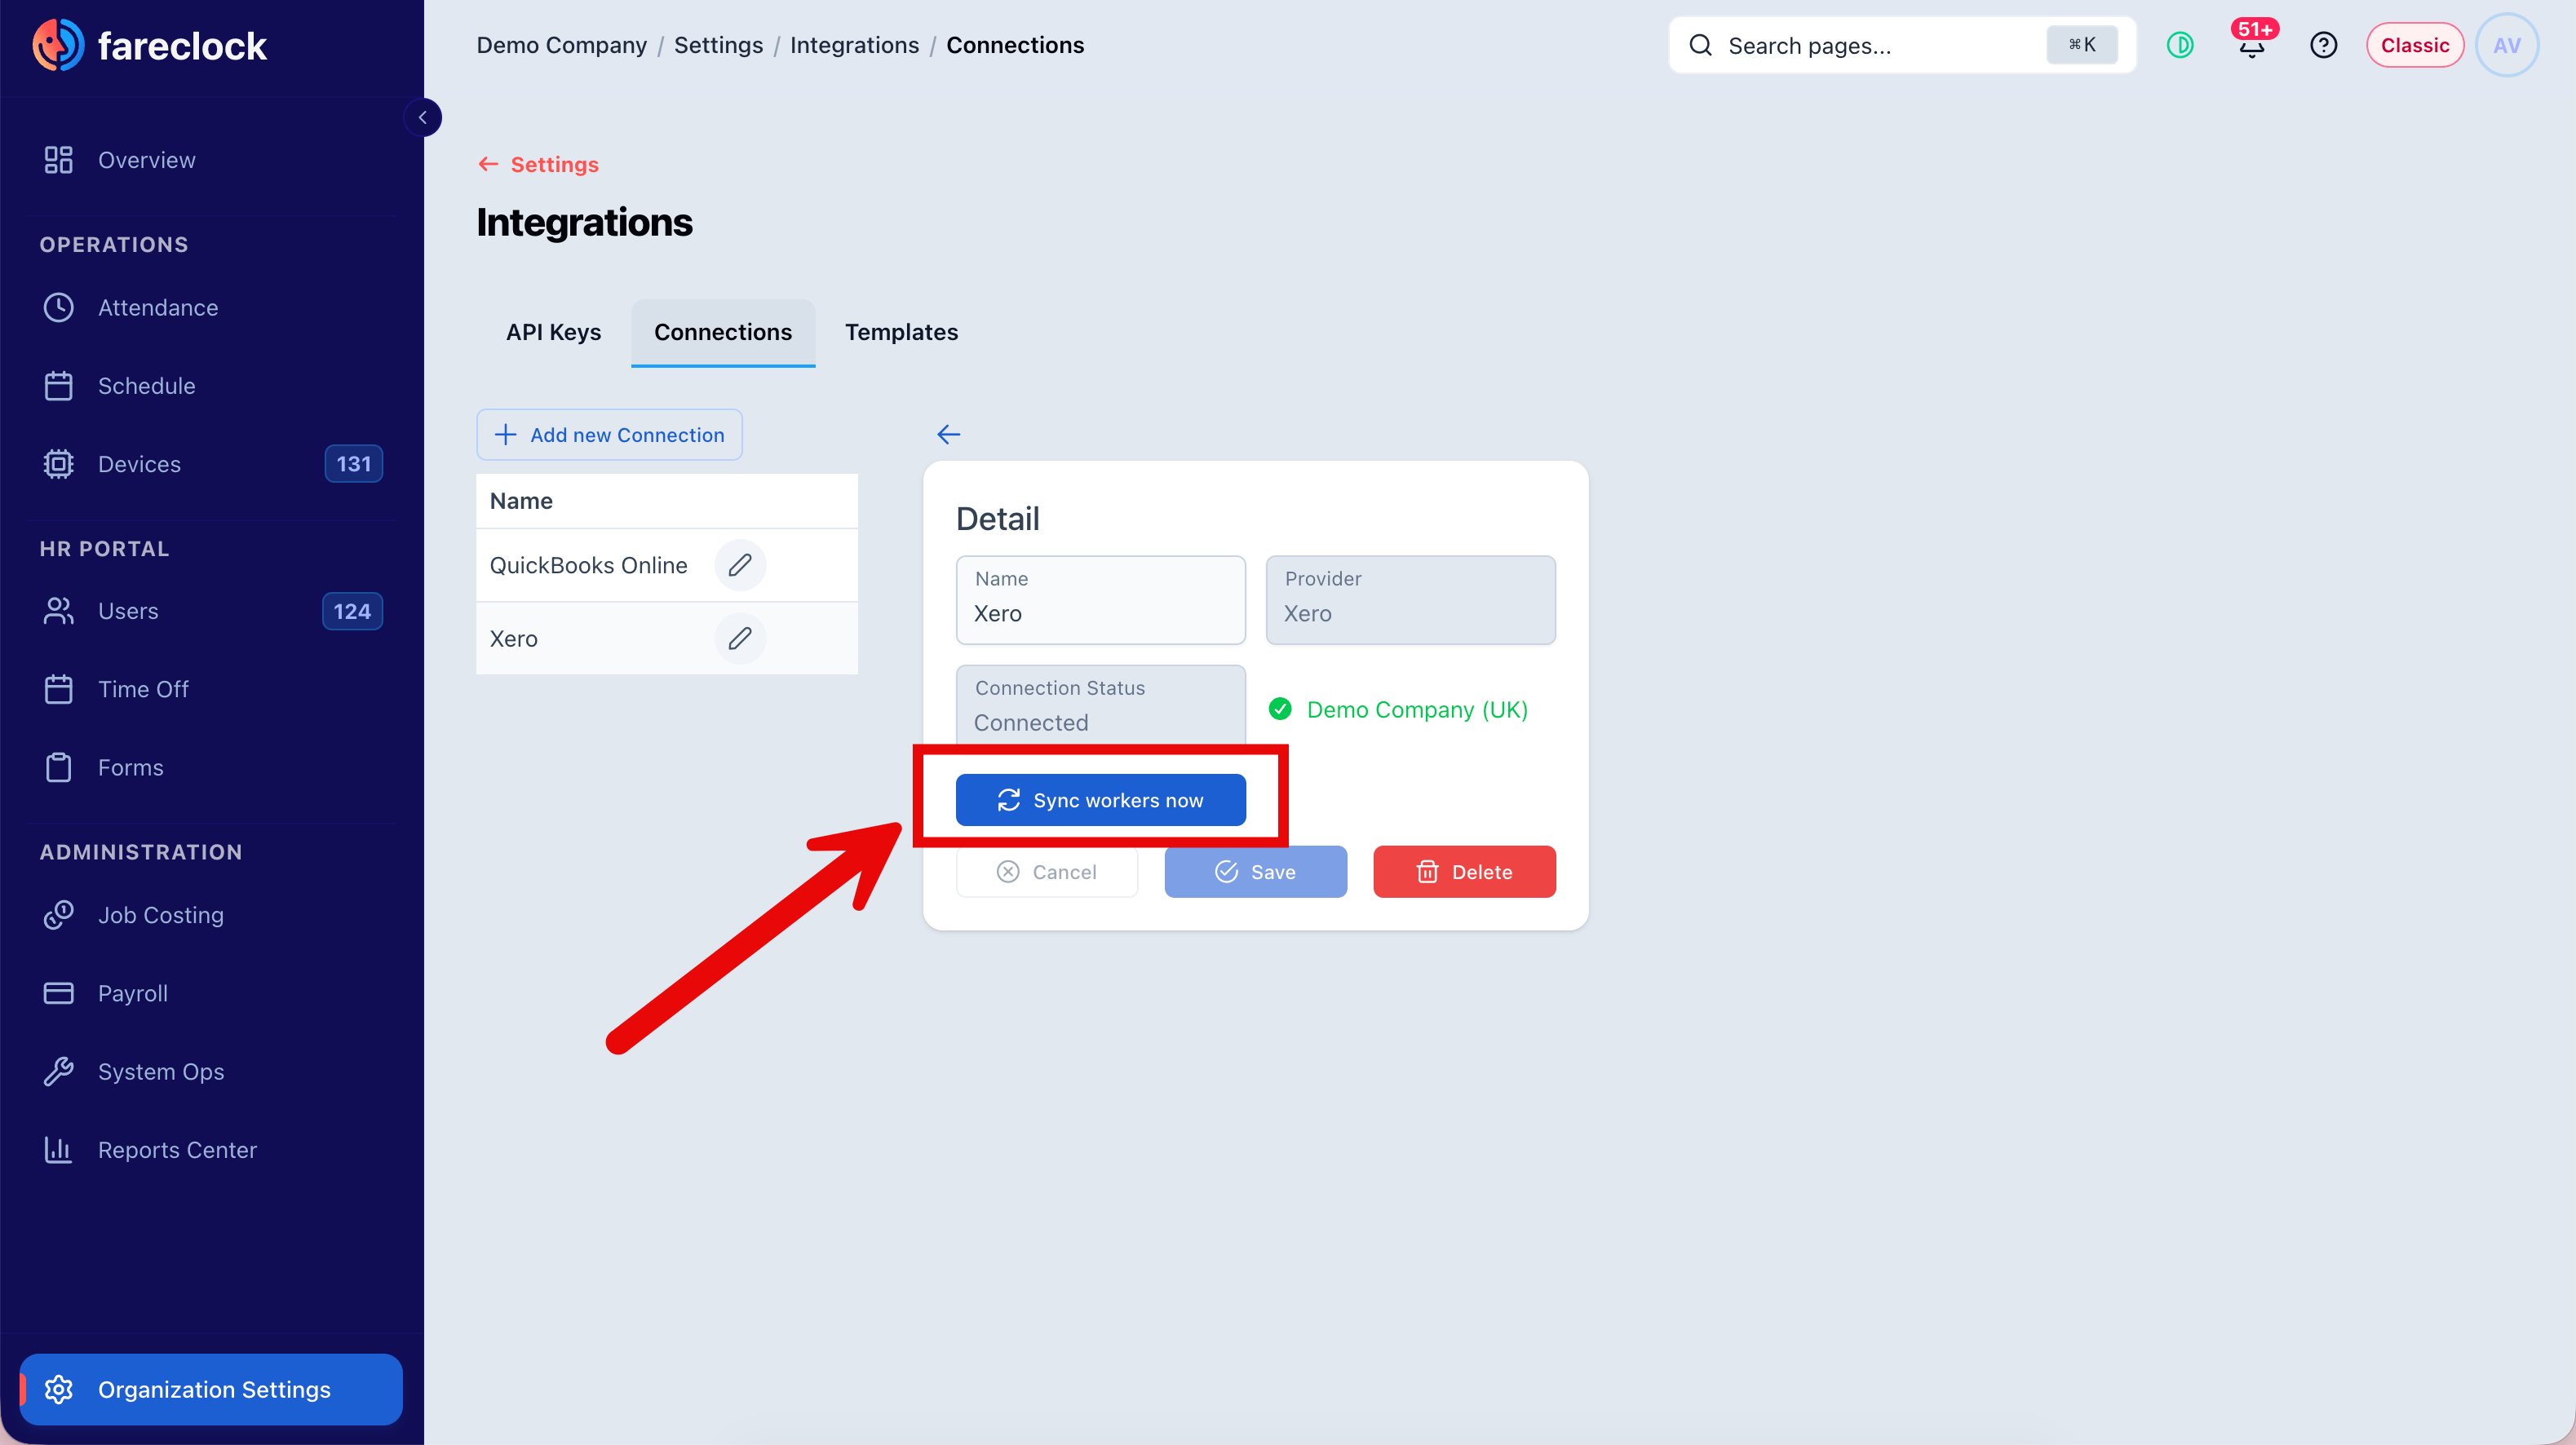Click the fareclock logo
The height and width of the screenshot is (1445, 2576).
click(150, 45)
